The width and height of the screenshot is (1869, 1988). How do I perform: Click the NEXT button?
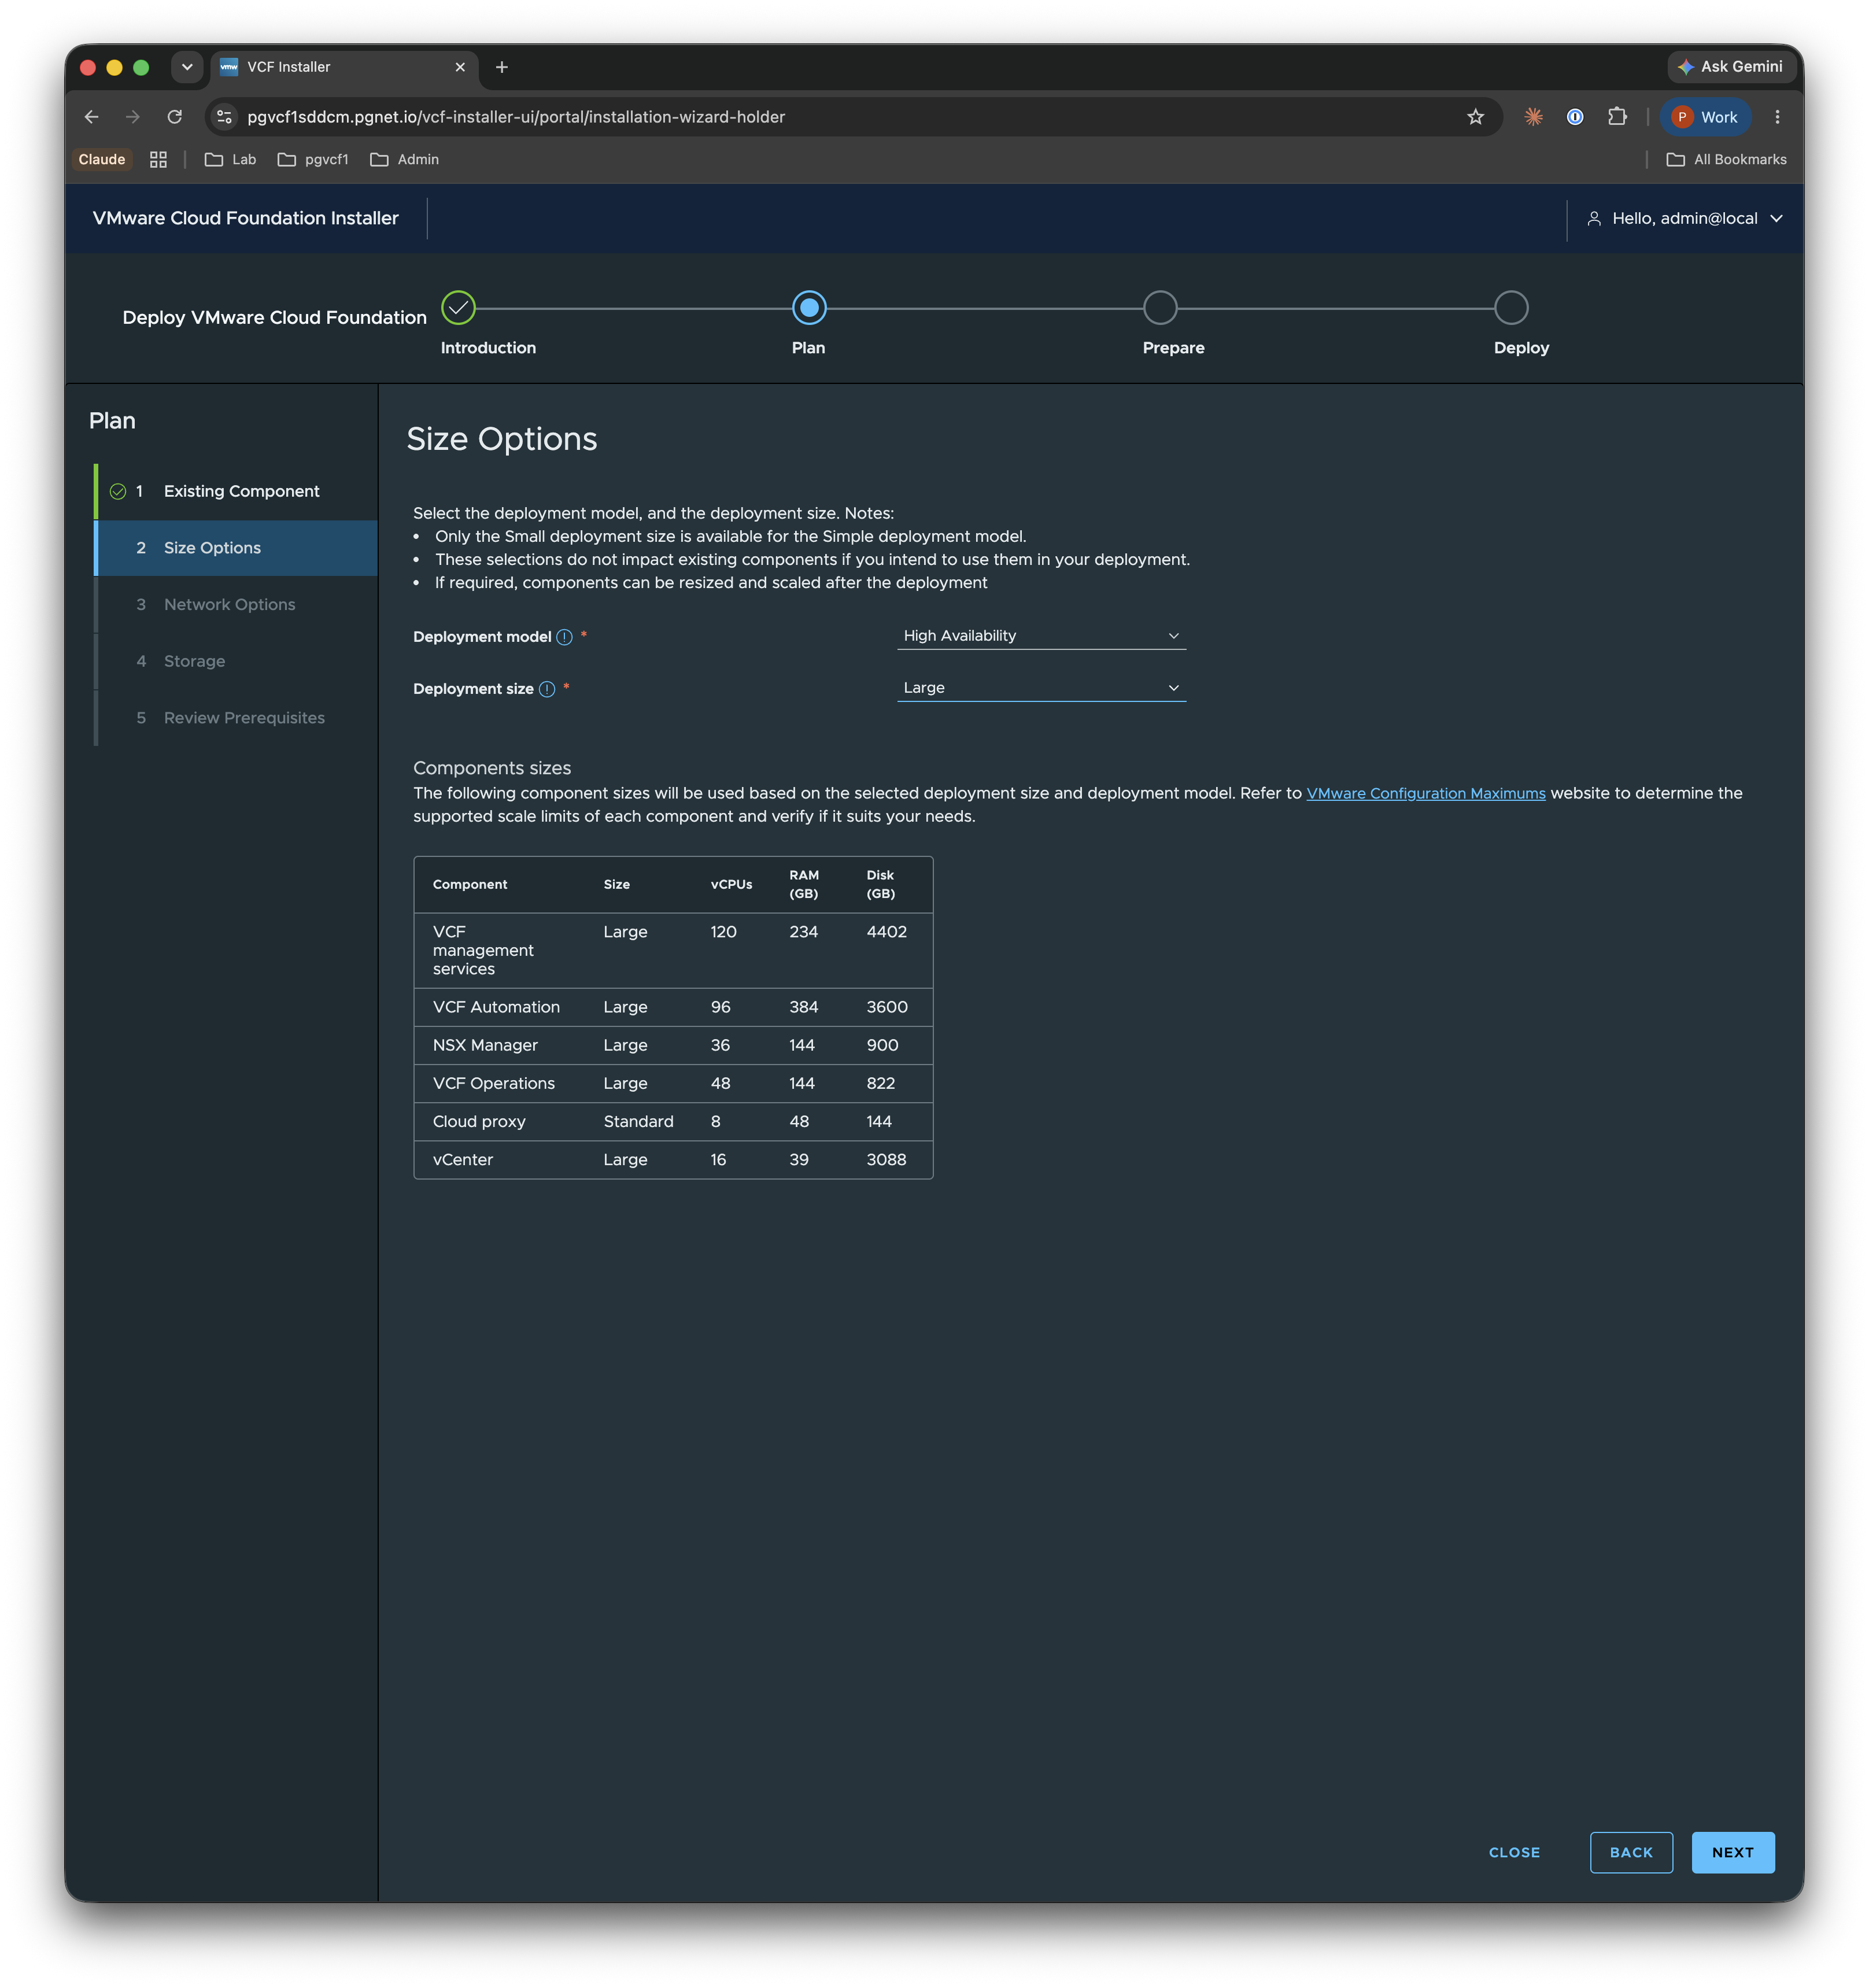(1732, 1852)
